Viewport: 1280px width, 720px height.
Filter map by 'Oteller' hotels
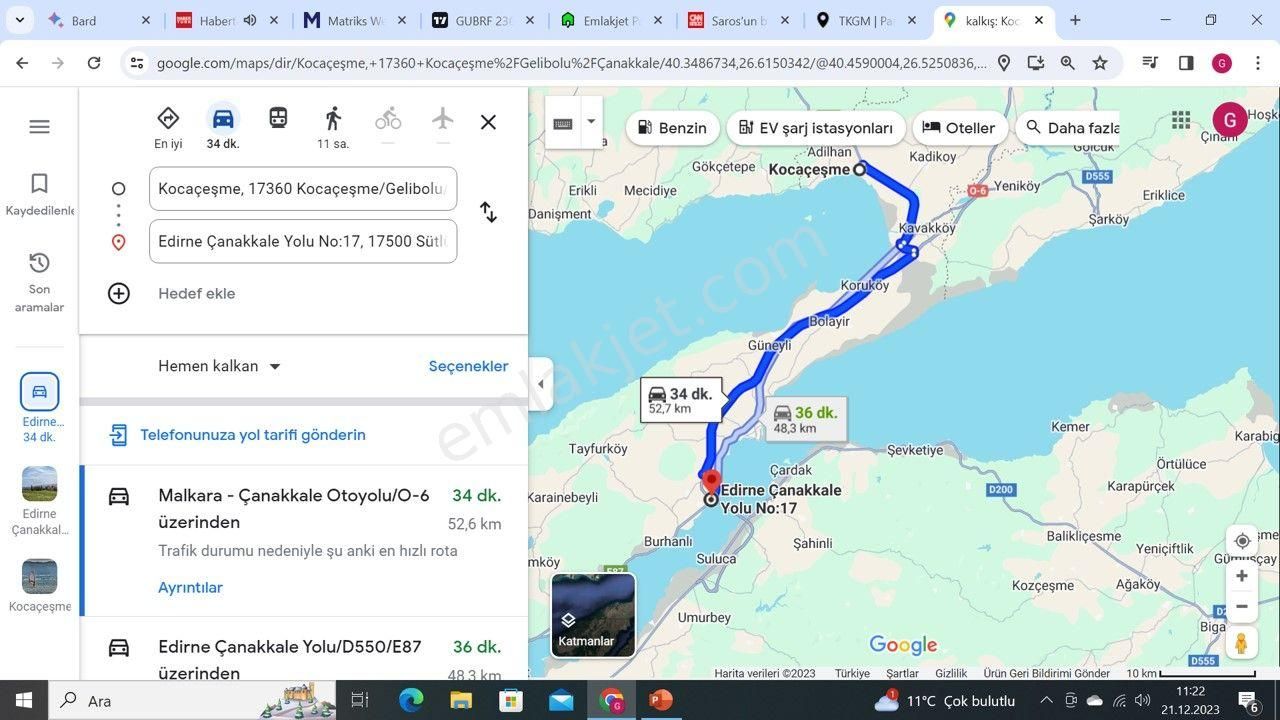coord(959,128)
